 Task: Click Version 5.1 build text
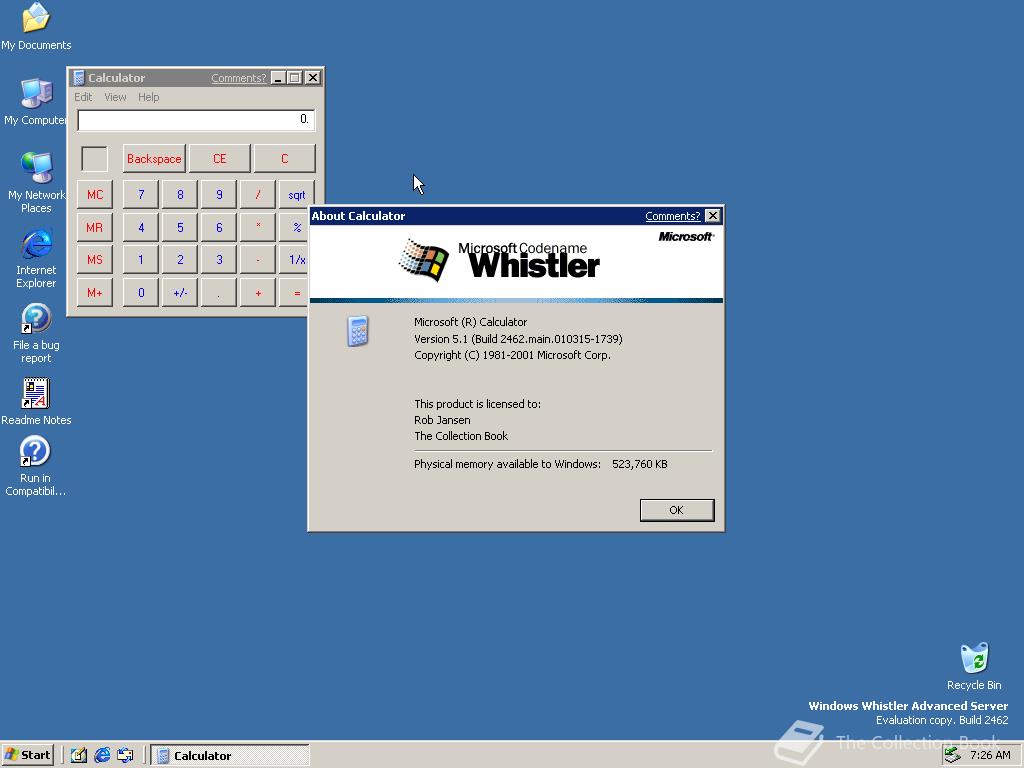(x=518, y=339)
